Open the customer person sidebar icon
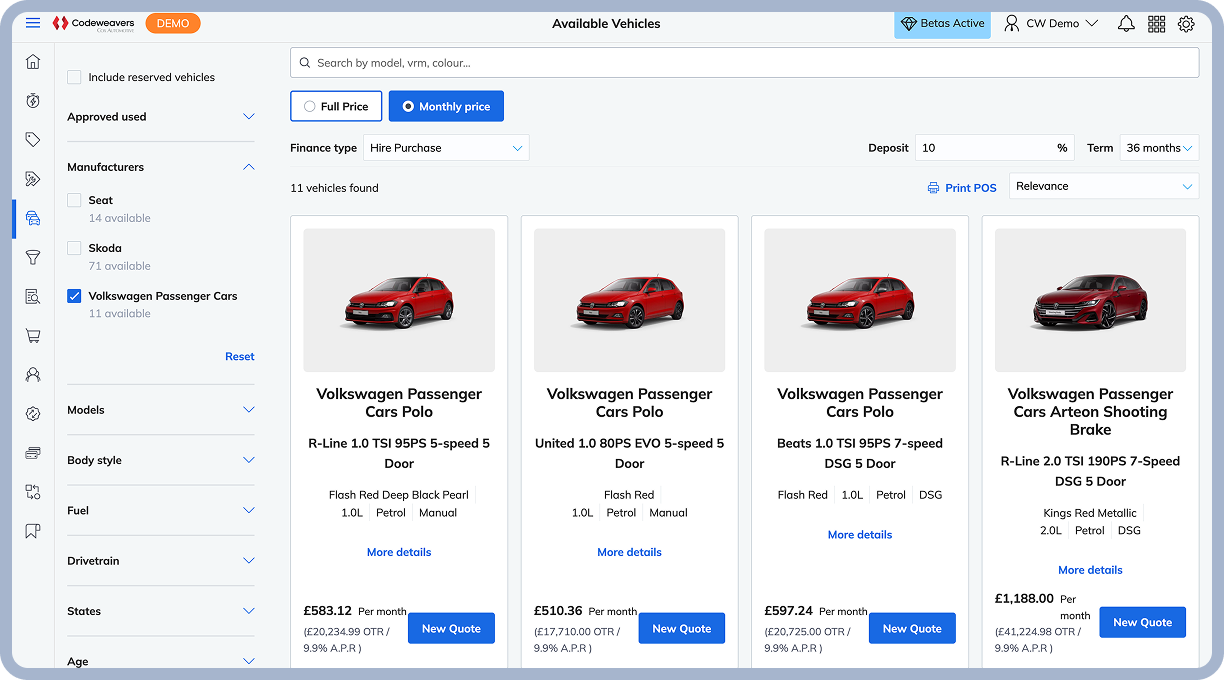 33,375
